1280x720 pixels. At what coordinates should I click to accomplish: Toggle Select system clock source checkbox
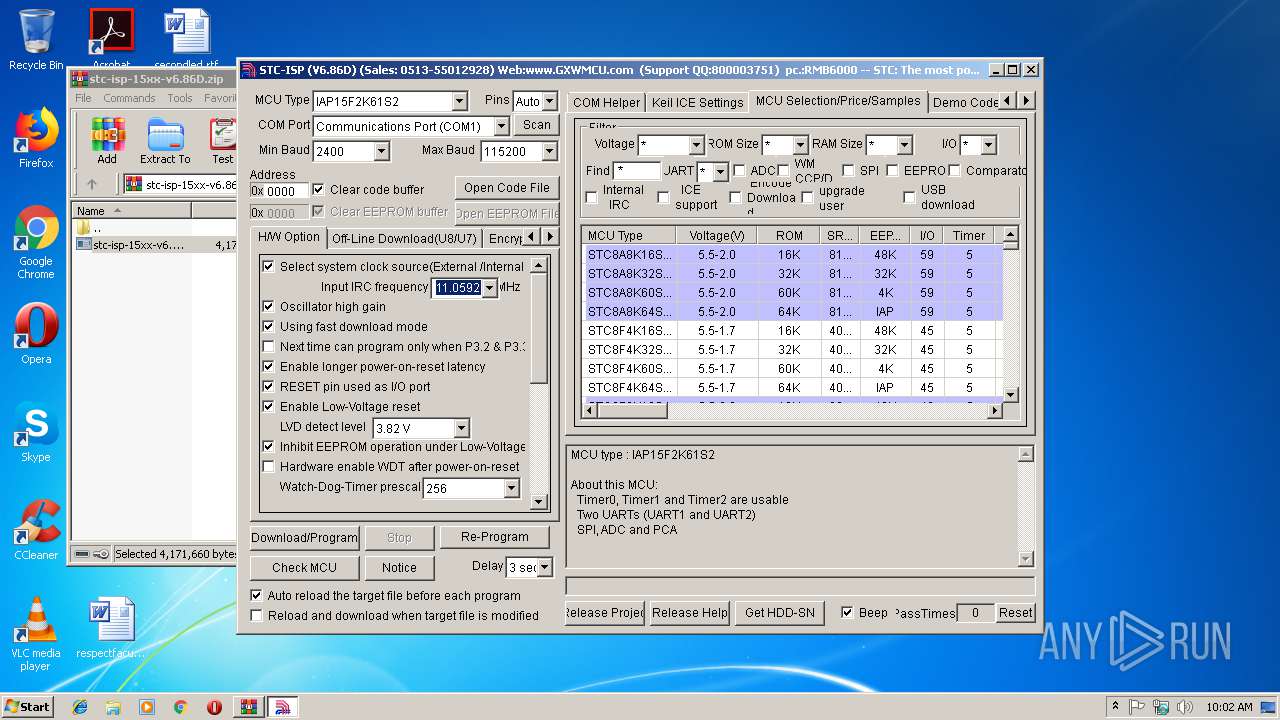(x=268, y=266)
